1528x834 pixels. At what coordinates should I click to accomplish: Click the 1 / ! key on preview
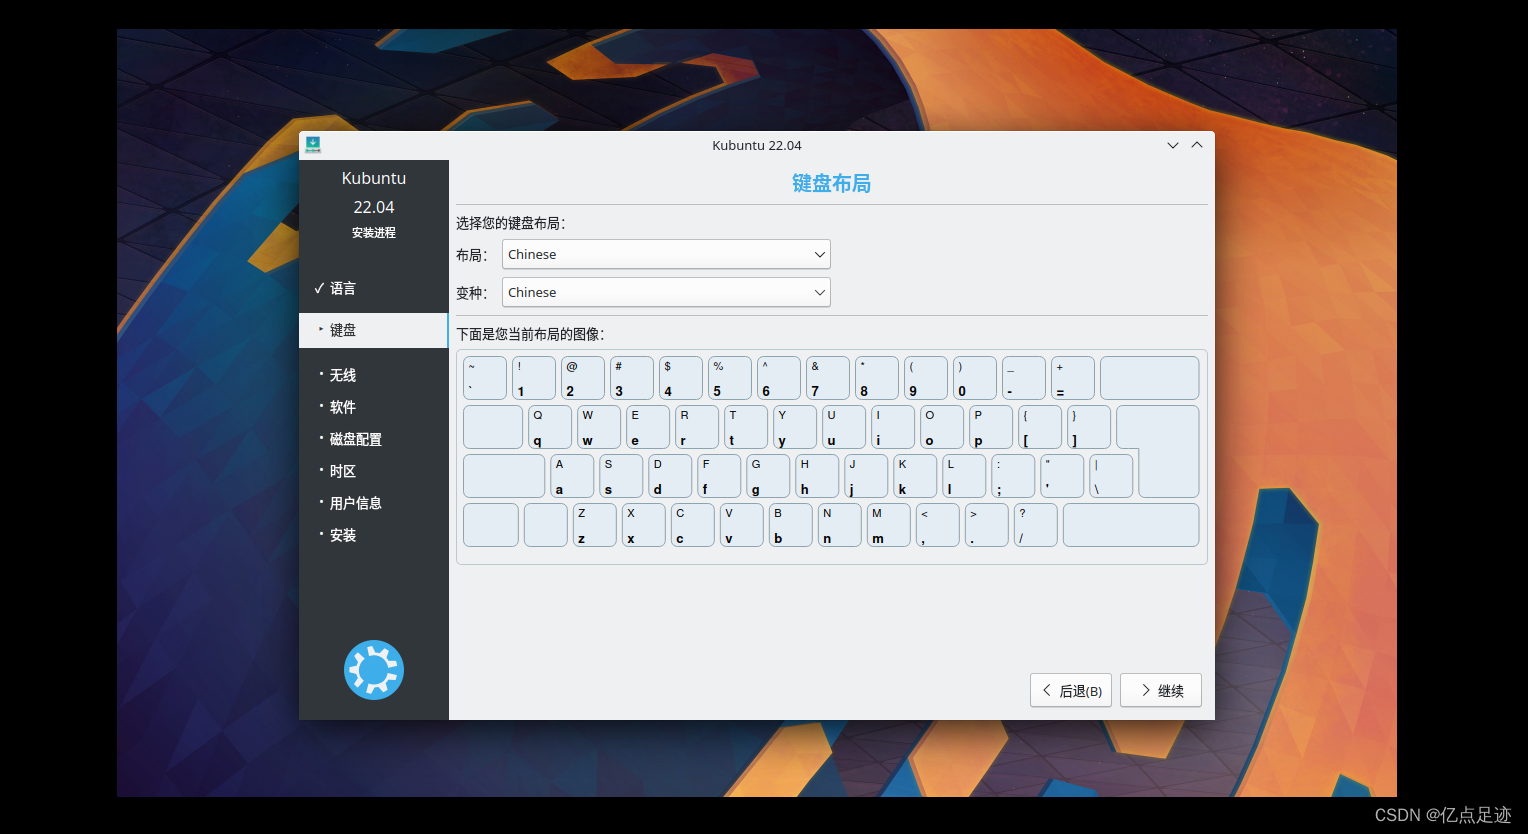[534, 378]
